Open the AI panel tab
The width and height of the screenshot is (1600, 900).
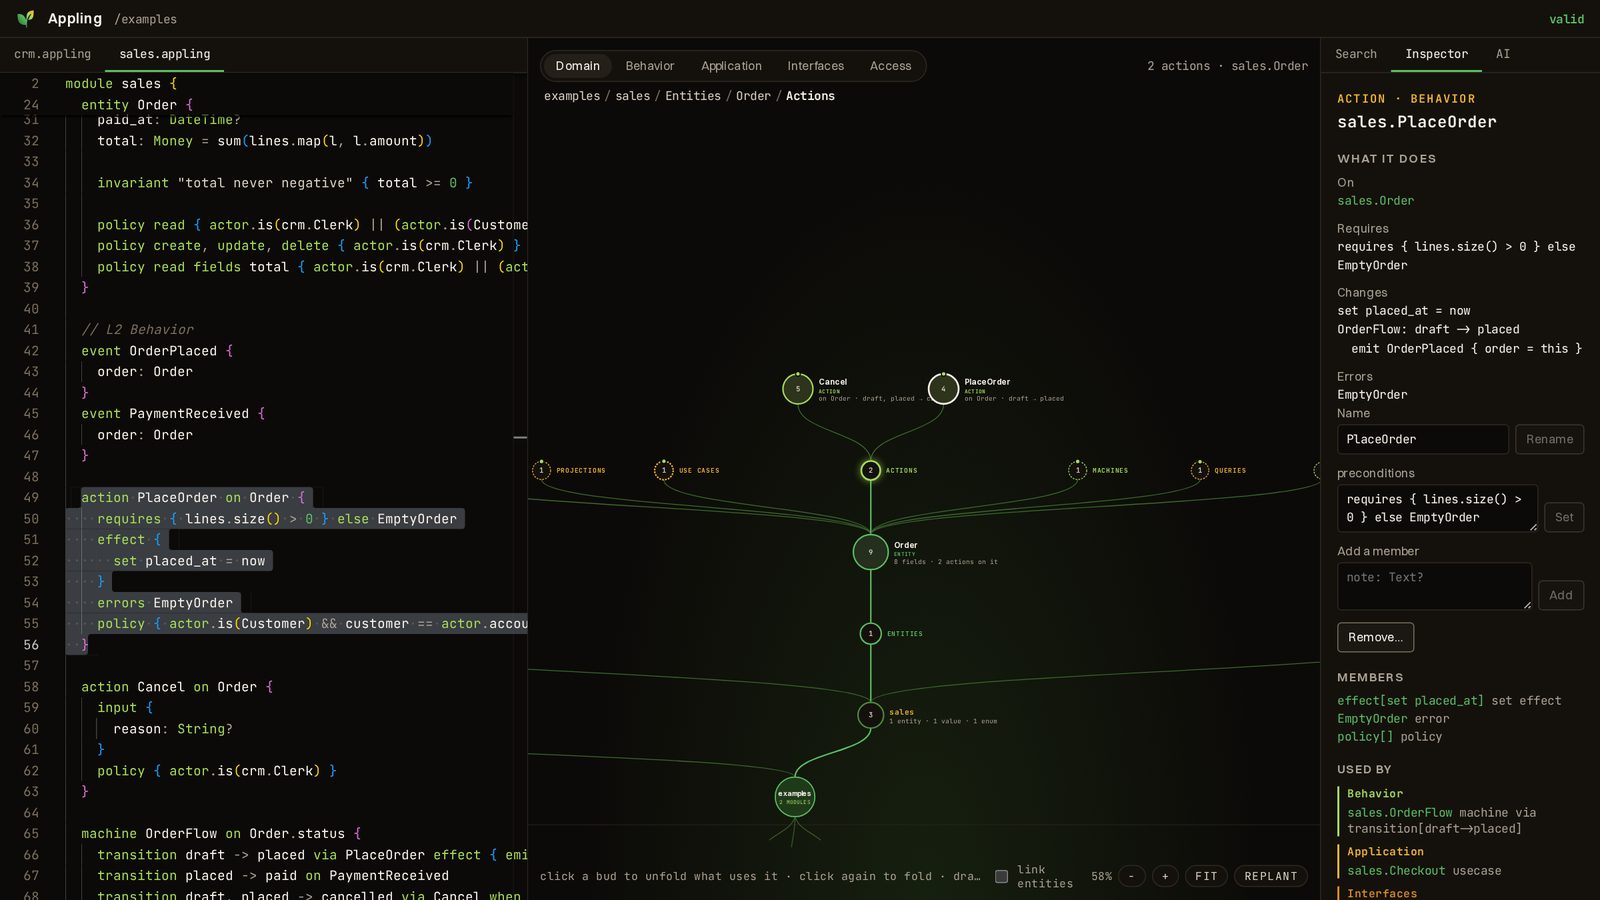point(1503,54)
